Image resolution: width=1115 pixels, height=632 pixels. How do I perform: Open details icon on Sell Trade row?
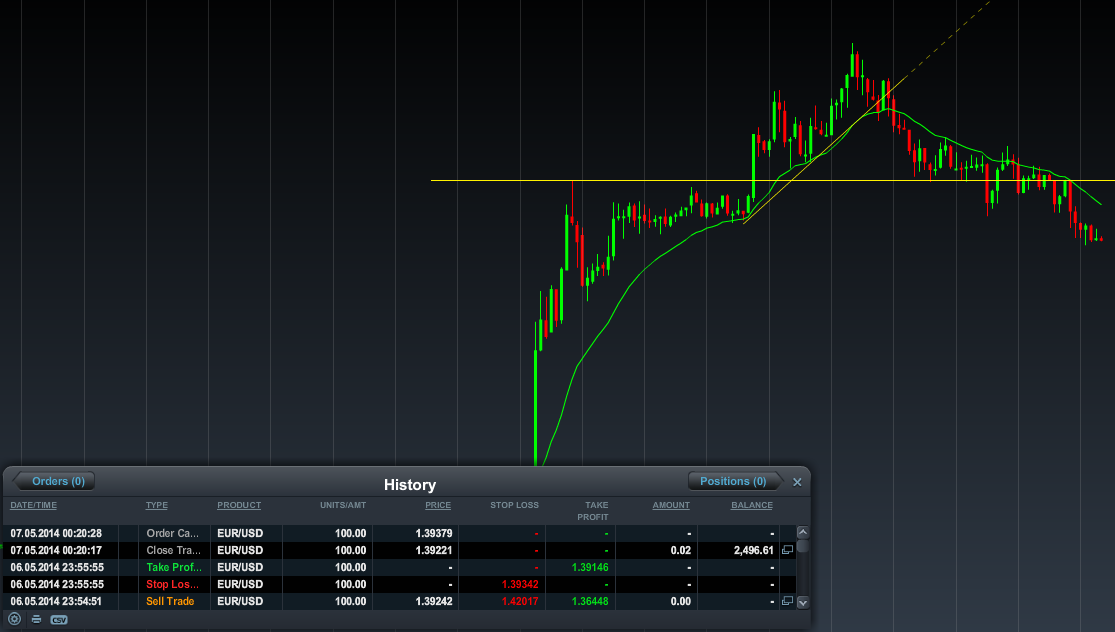click(787, 601)
